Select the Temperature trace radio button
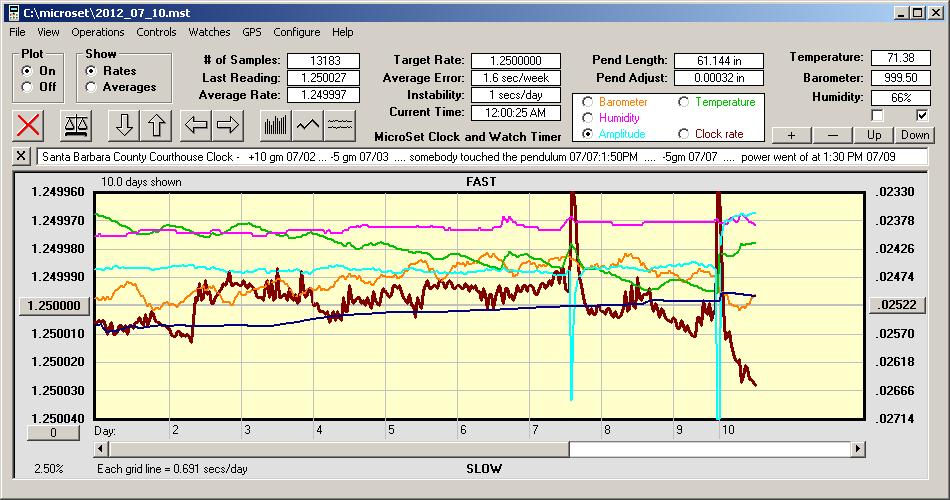 [683, 102]
